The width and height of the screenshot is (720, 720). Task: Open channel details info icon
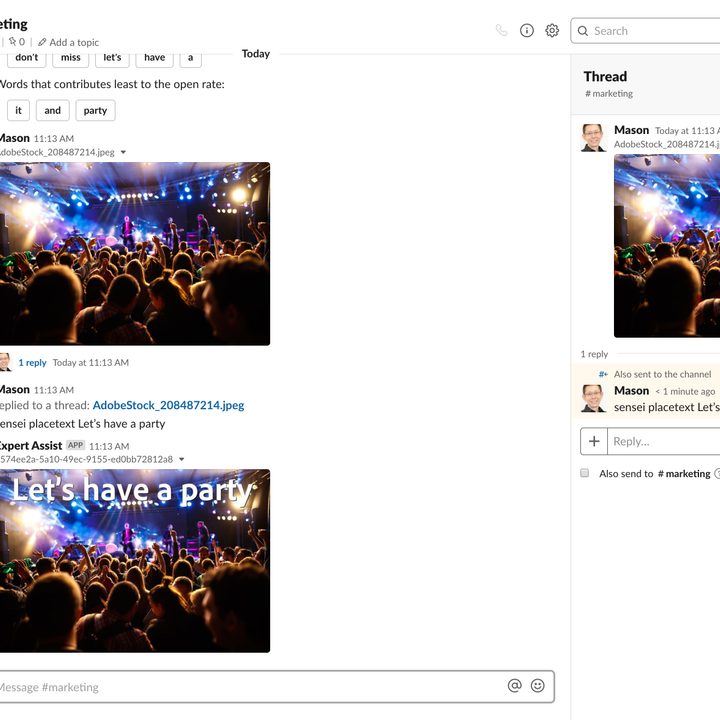(x=527, y=31)
